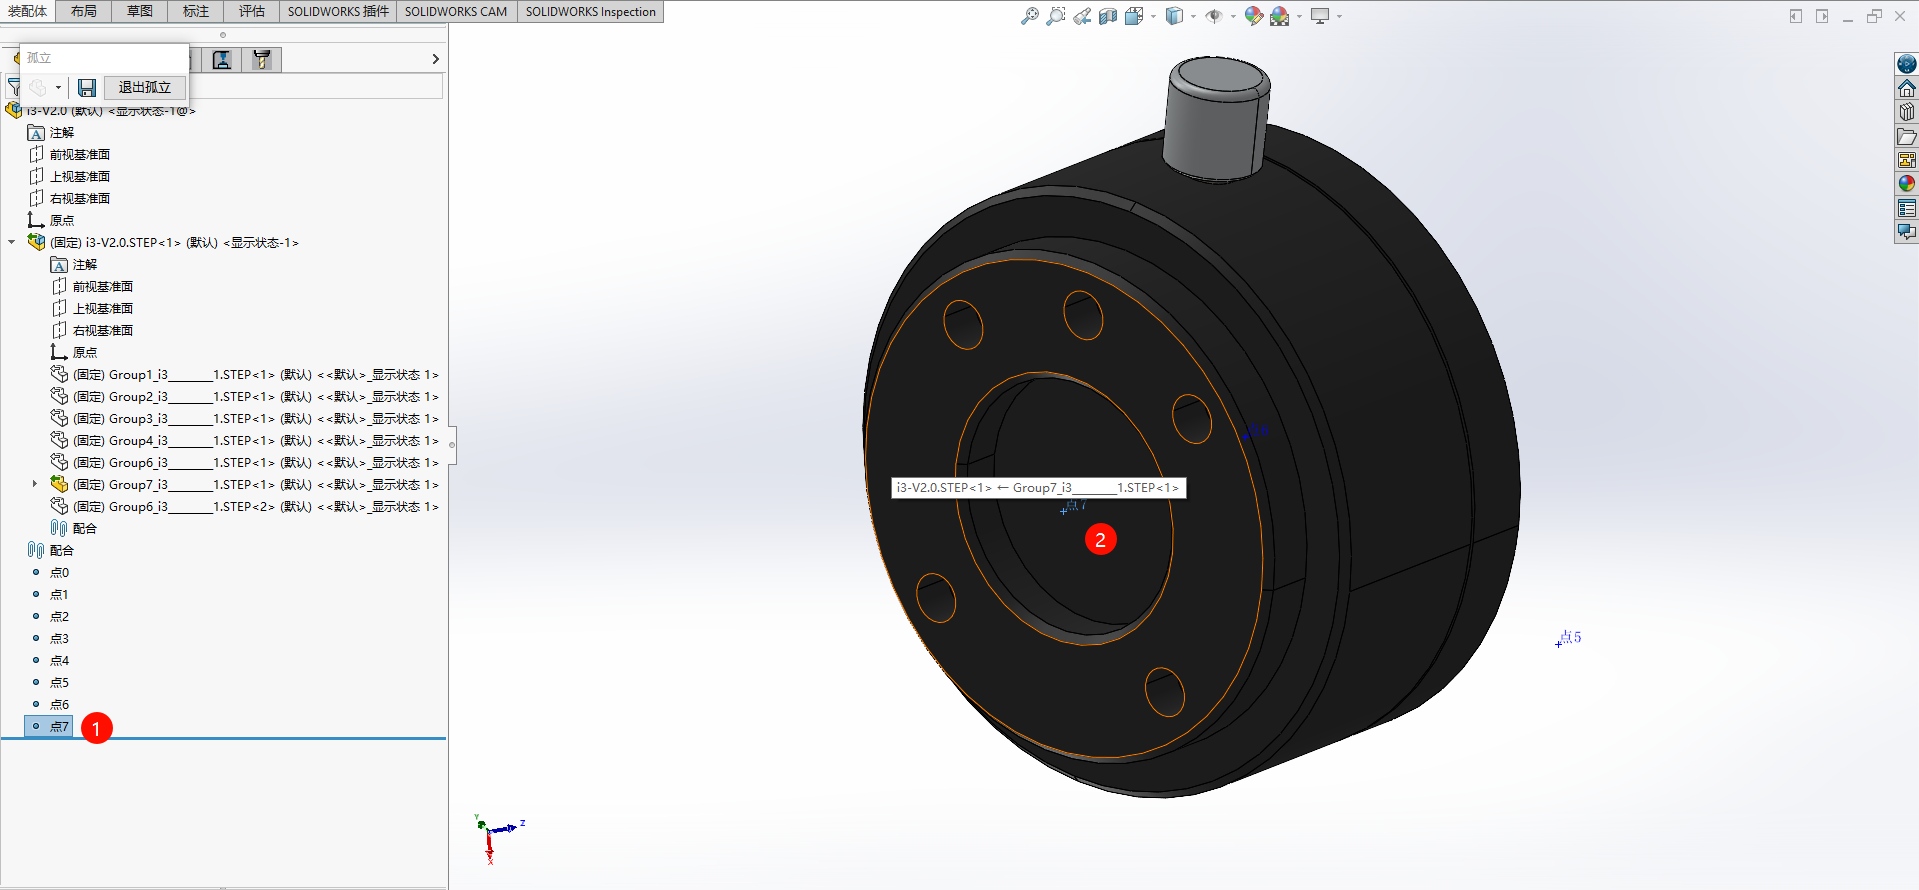Open the SOLIDWORKS Forum task pane tab
Viewport: 1919px width, 890px height.
click(1907, 232)
